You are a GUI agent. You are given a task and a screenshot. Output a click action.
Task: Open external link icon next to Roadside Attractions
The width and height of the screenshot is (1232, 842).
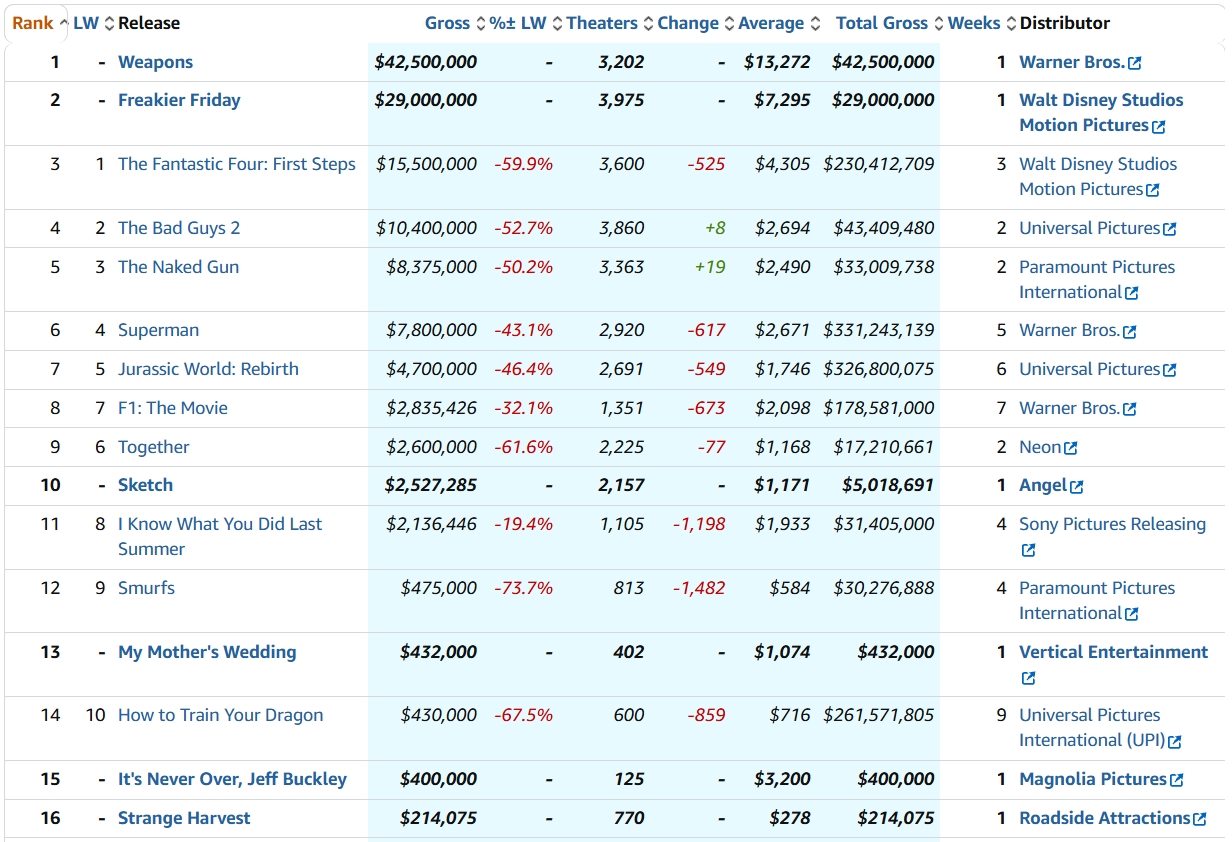click(x=1200, y=819)
